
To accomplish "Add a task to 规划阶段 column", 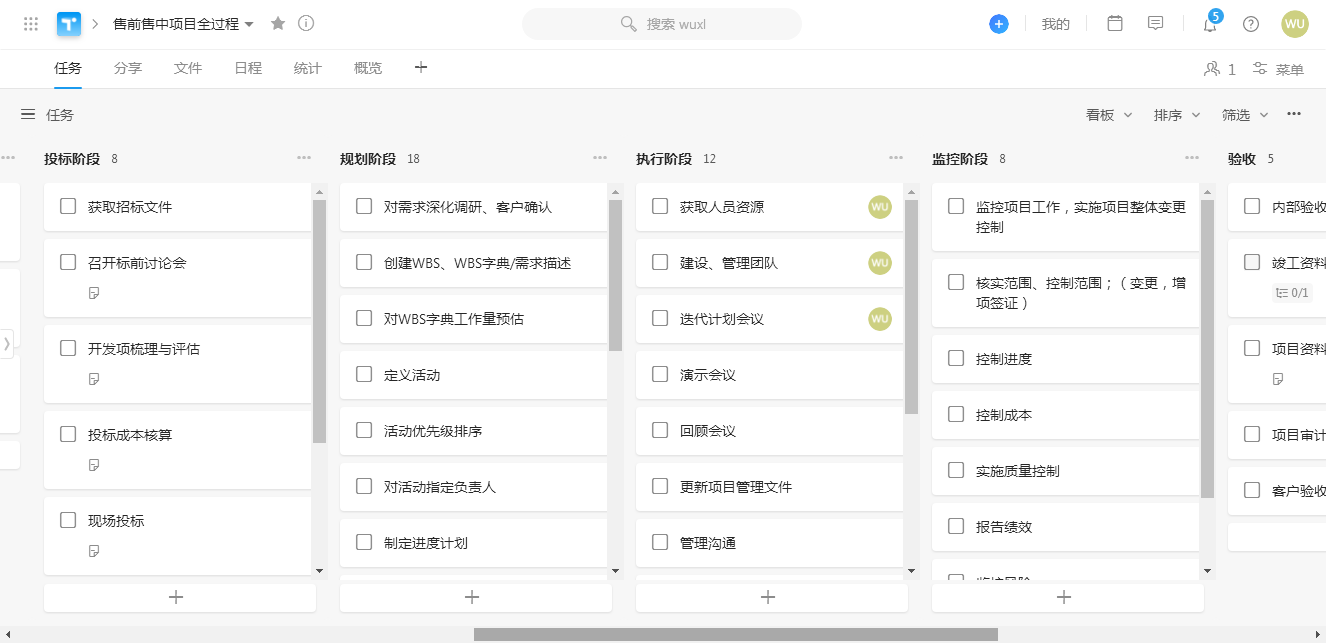I will (x=476, y=597).
